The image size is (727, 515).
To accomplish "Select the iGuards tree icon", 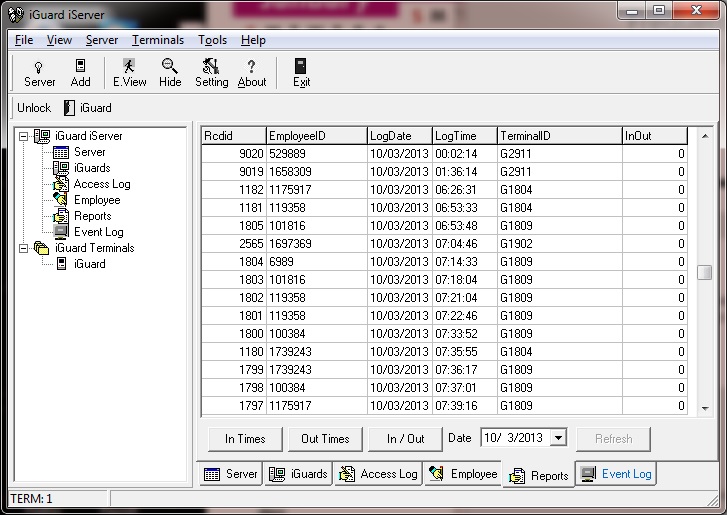I will (61, 168).
